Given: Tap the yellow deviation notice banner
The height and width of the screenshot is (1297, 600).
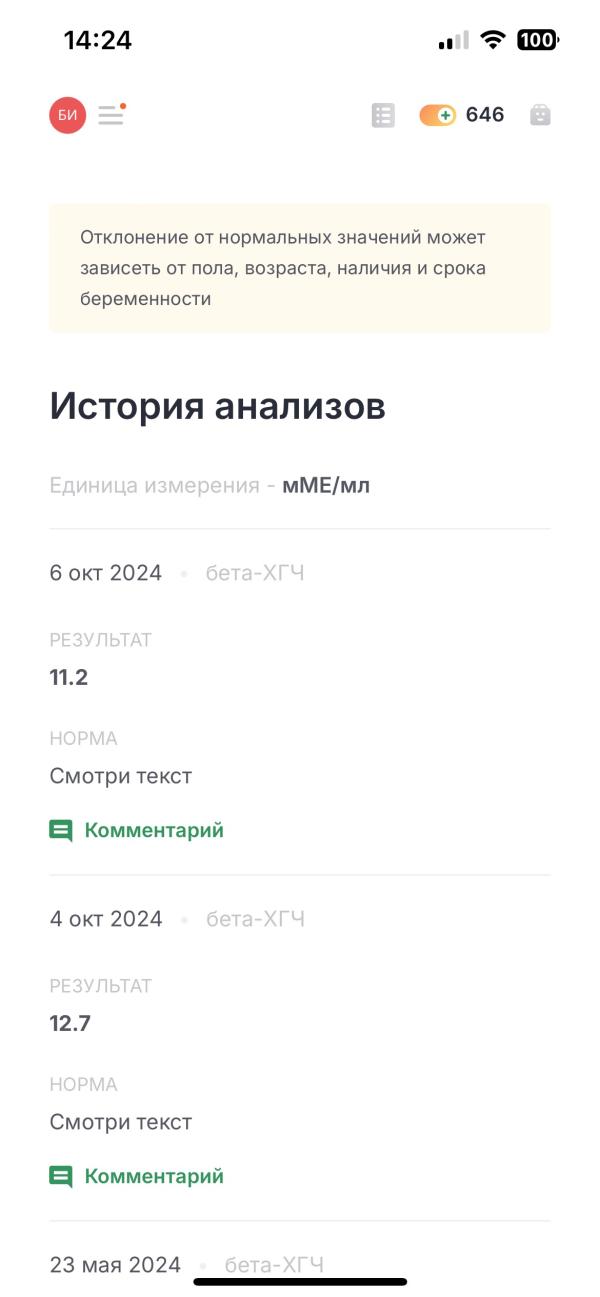Looking at the screenshot, I should (x=300, y=268).
